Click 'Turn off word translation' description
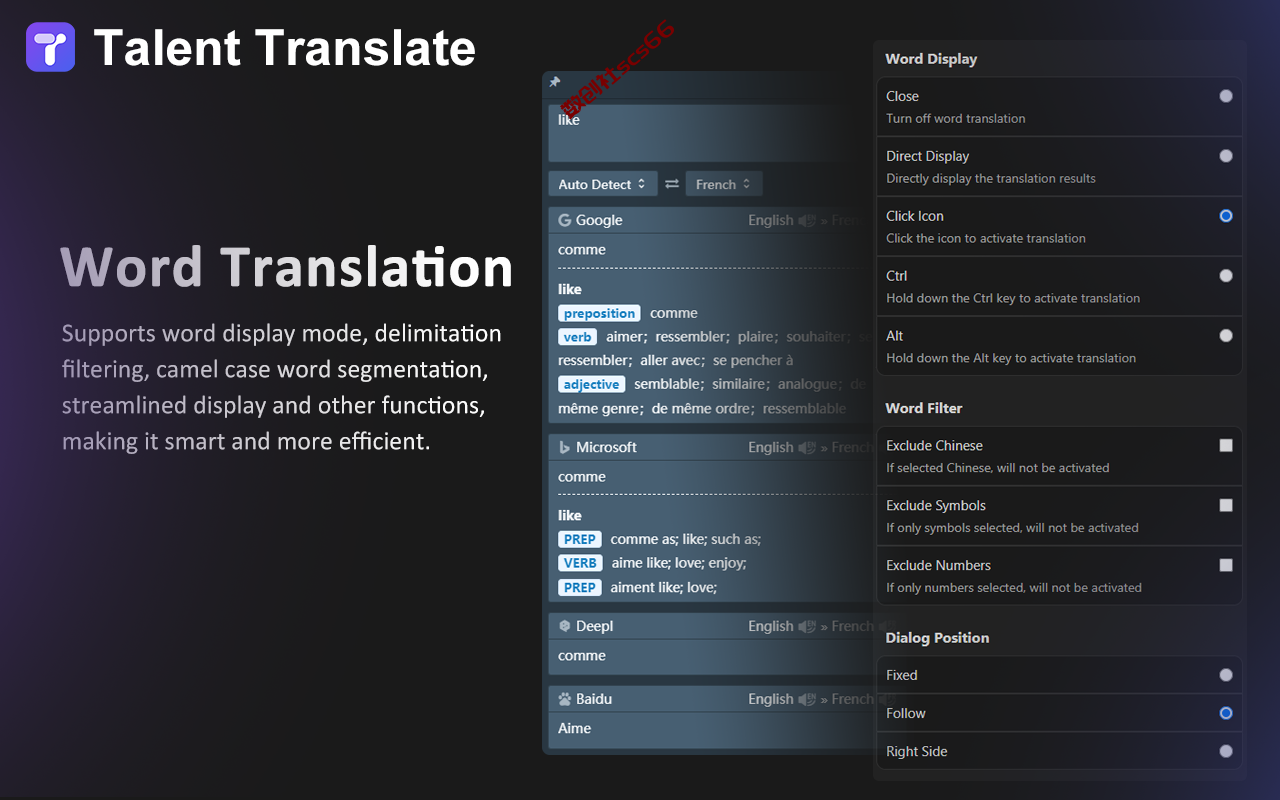 (x=956, y=118)
